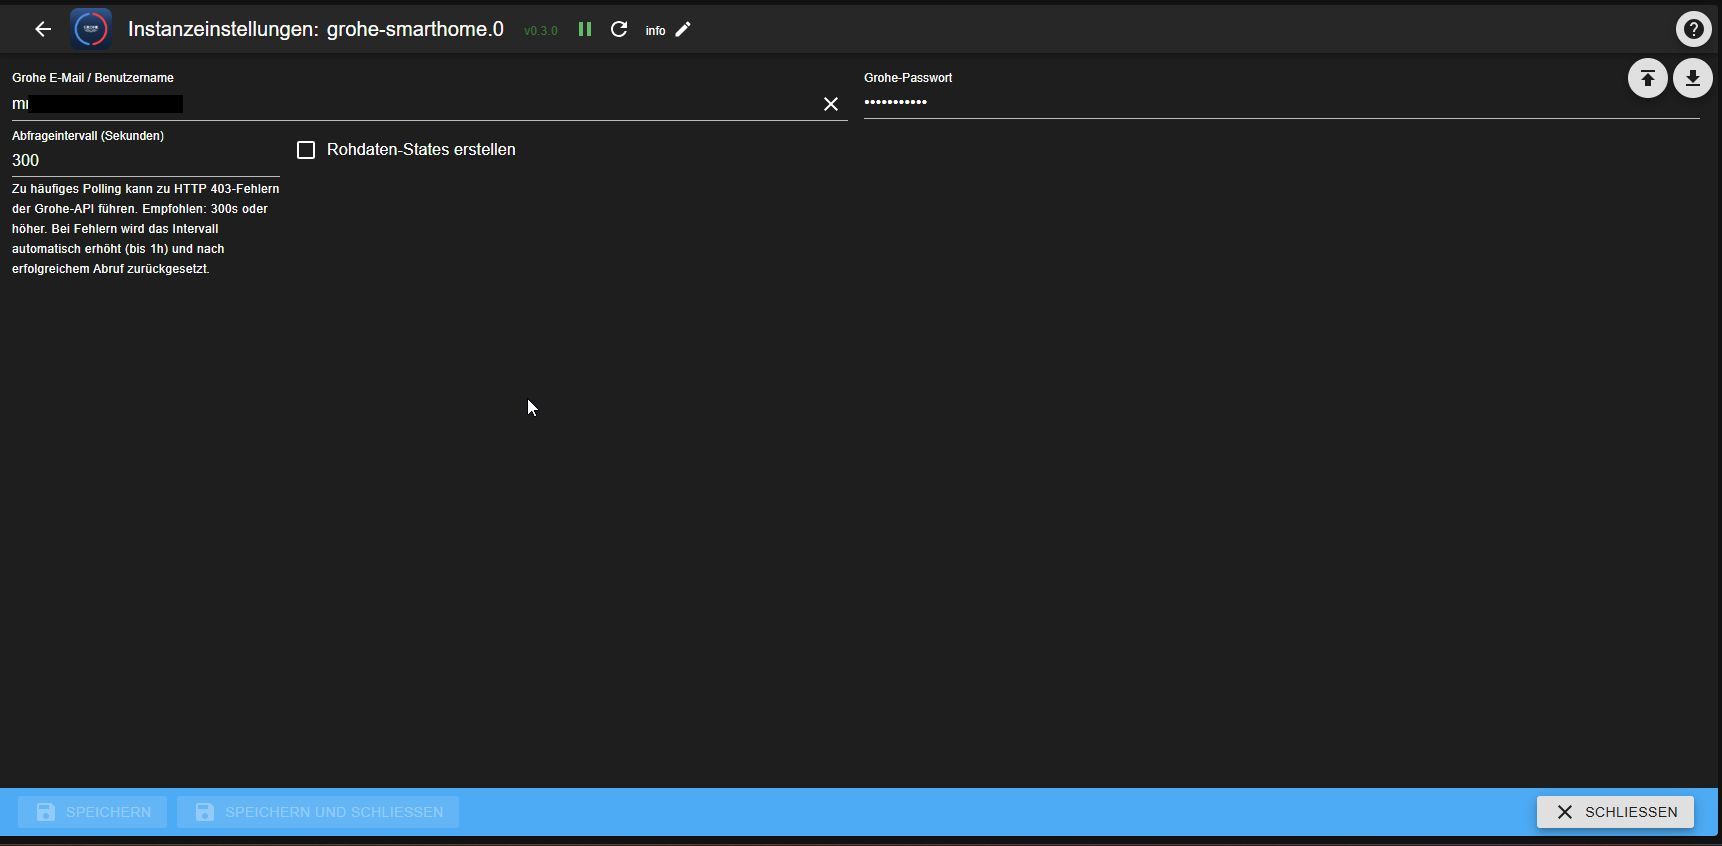Screen dimensions: 1722x846
Task: Click the Speichern button
Action: pos(93,812)
